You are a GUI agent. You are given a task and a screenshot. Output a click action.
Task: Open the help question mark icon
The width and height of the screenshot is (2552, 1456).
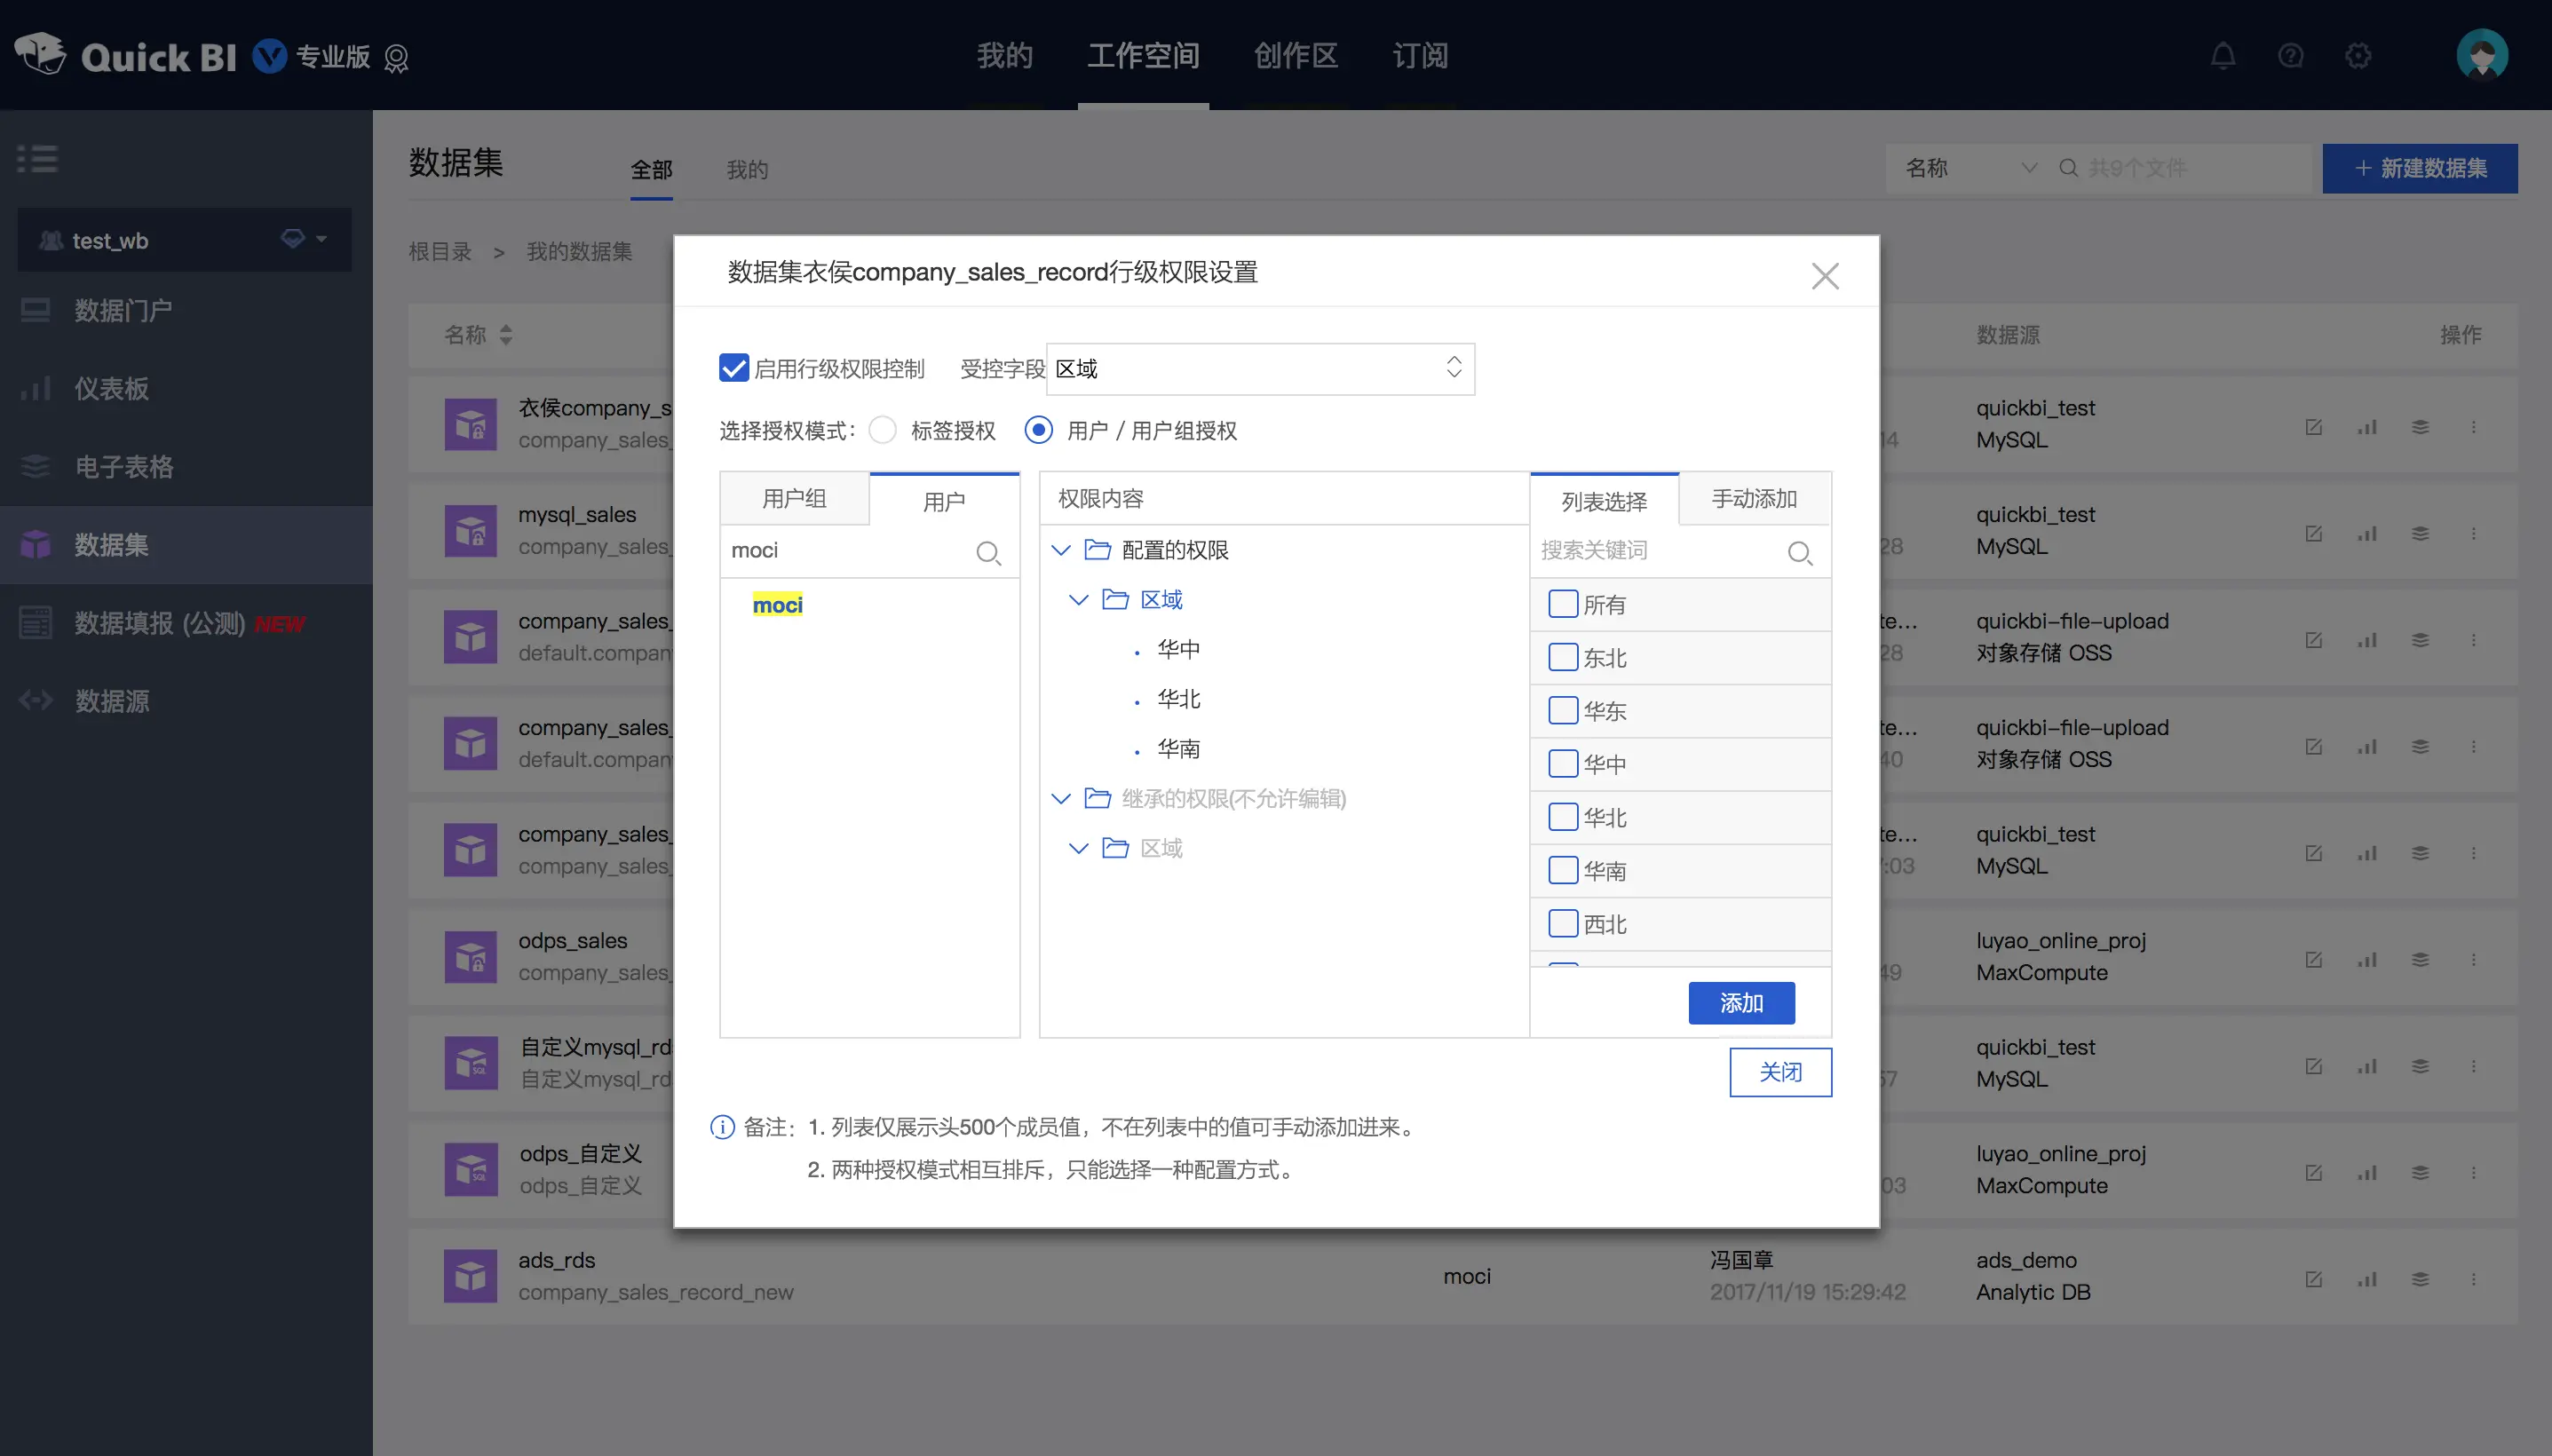[2290, 56]
